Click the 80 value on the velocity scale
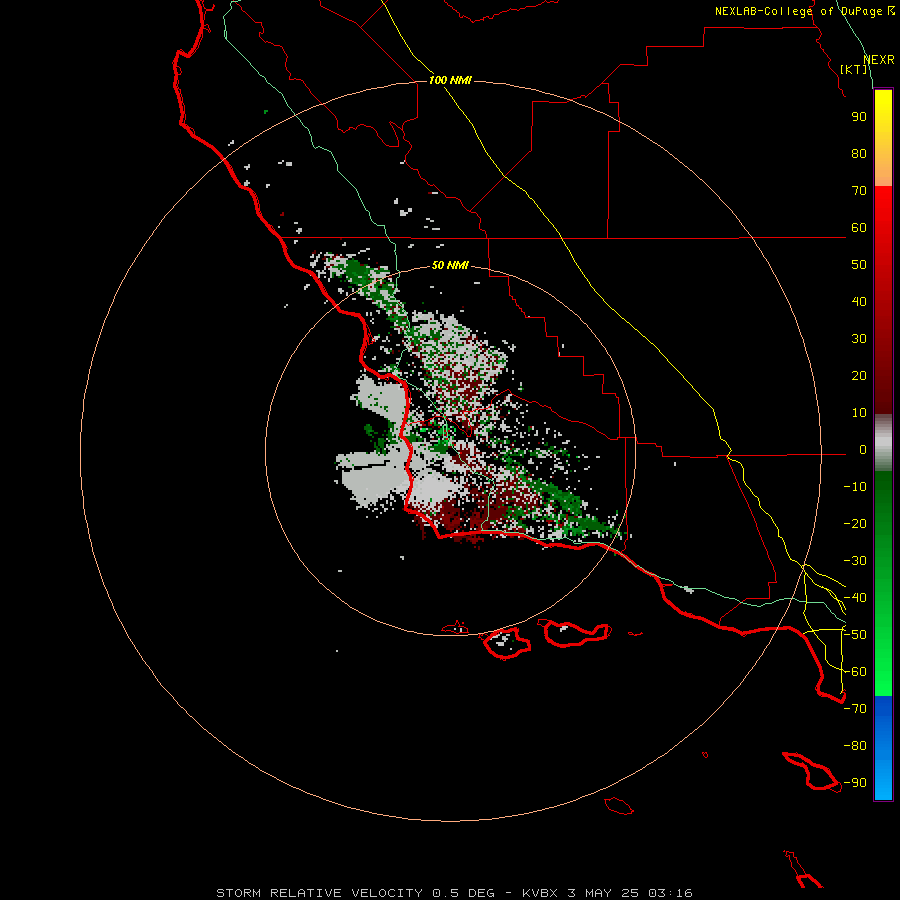This screenshot has height=900, width=900. click(859, 154)
